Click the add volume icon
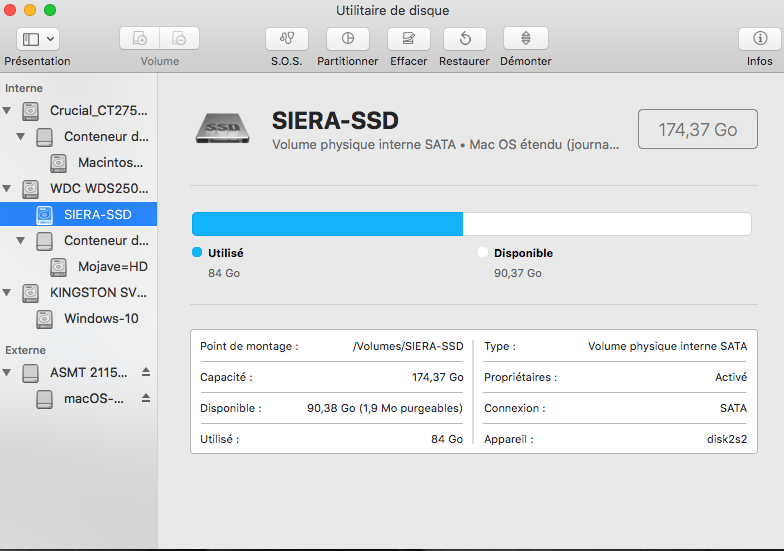784x551 pixels. pos(140,38)
